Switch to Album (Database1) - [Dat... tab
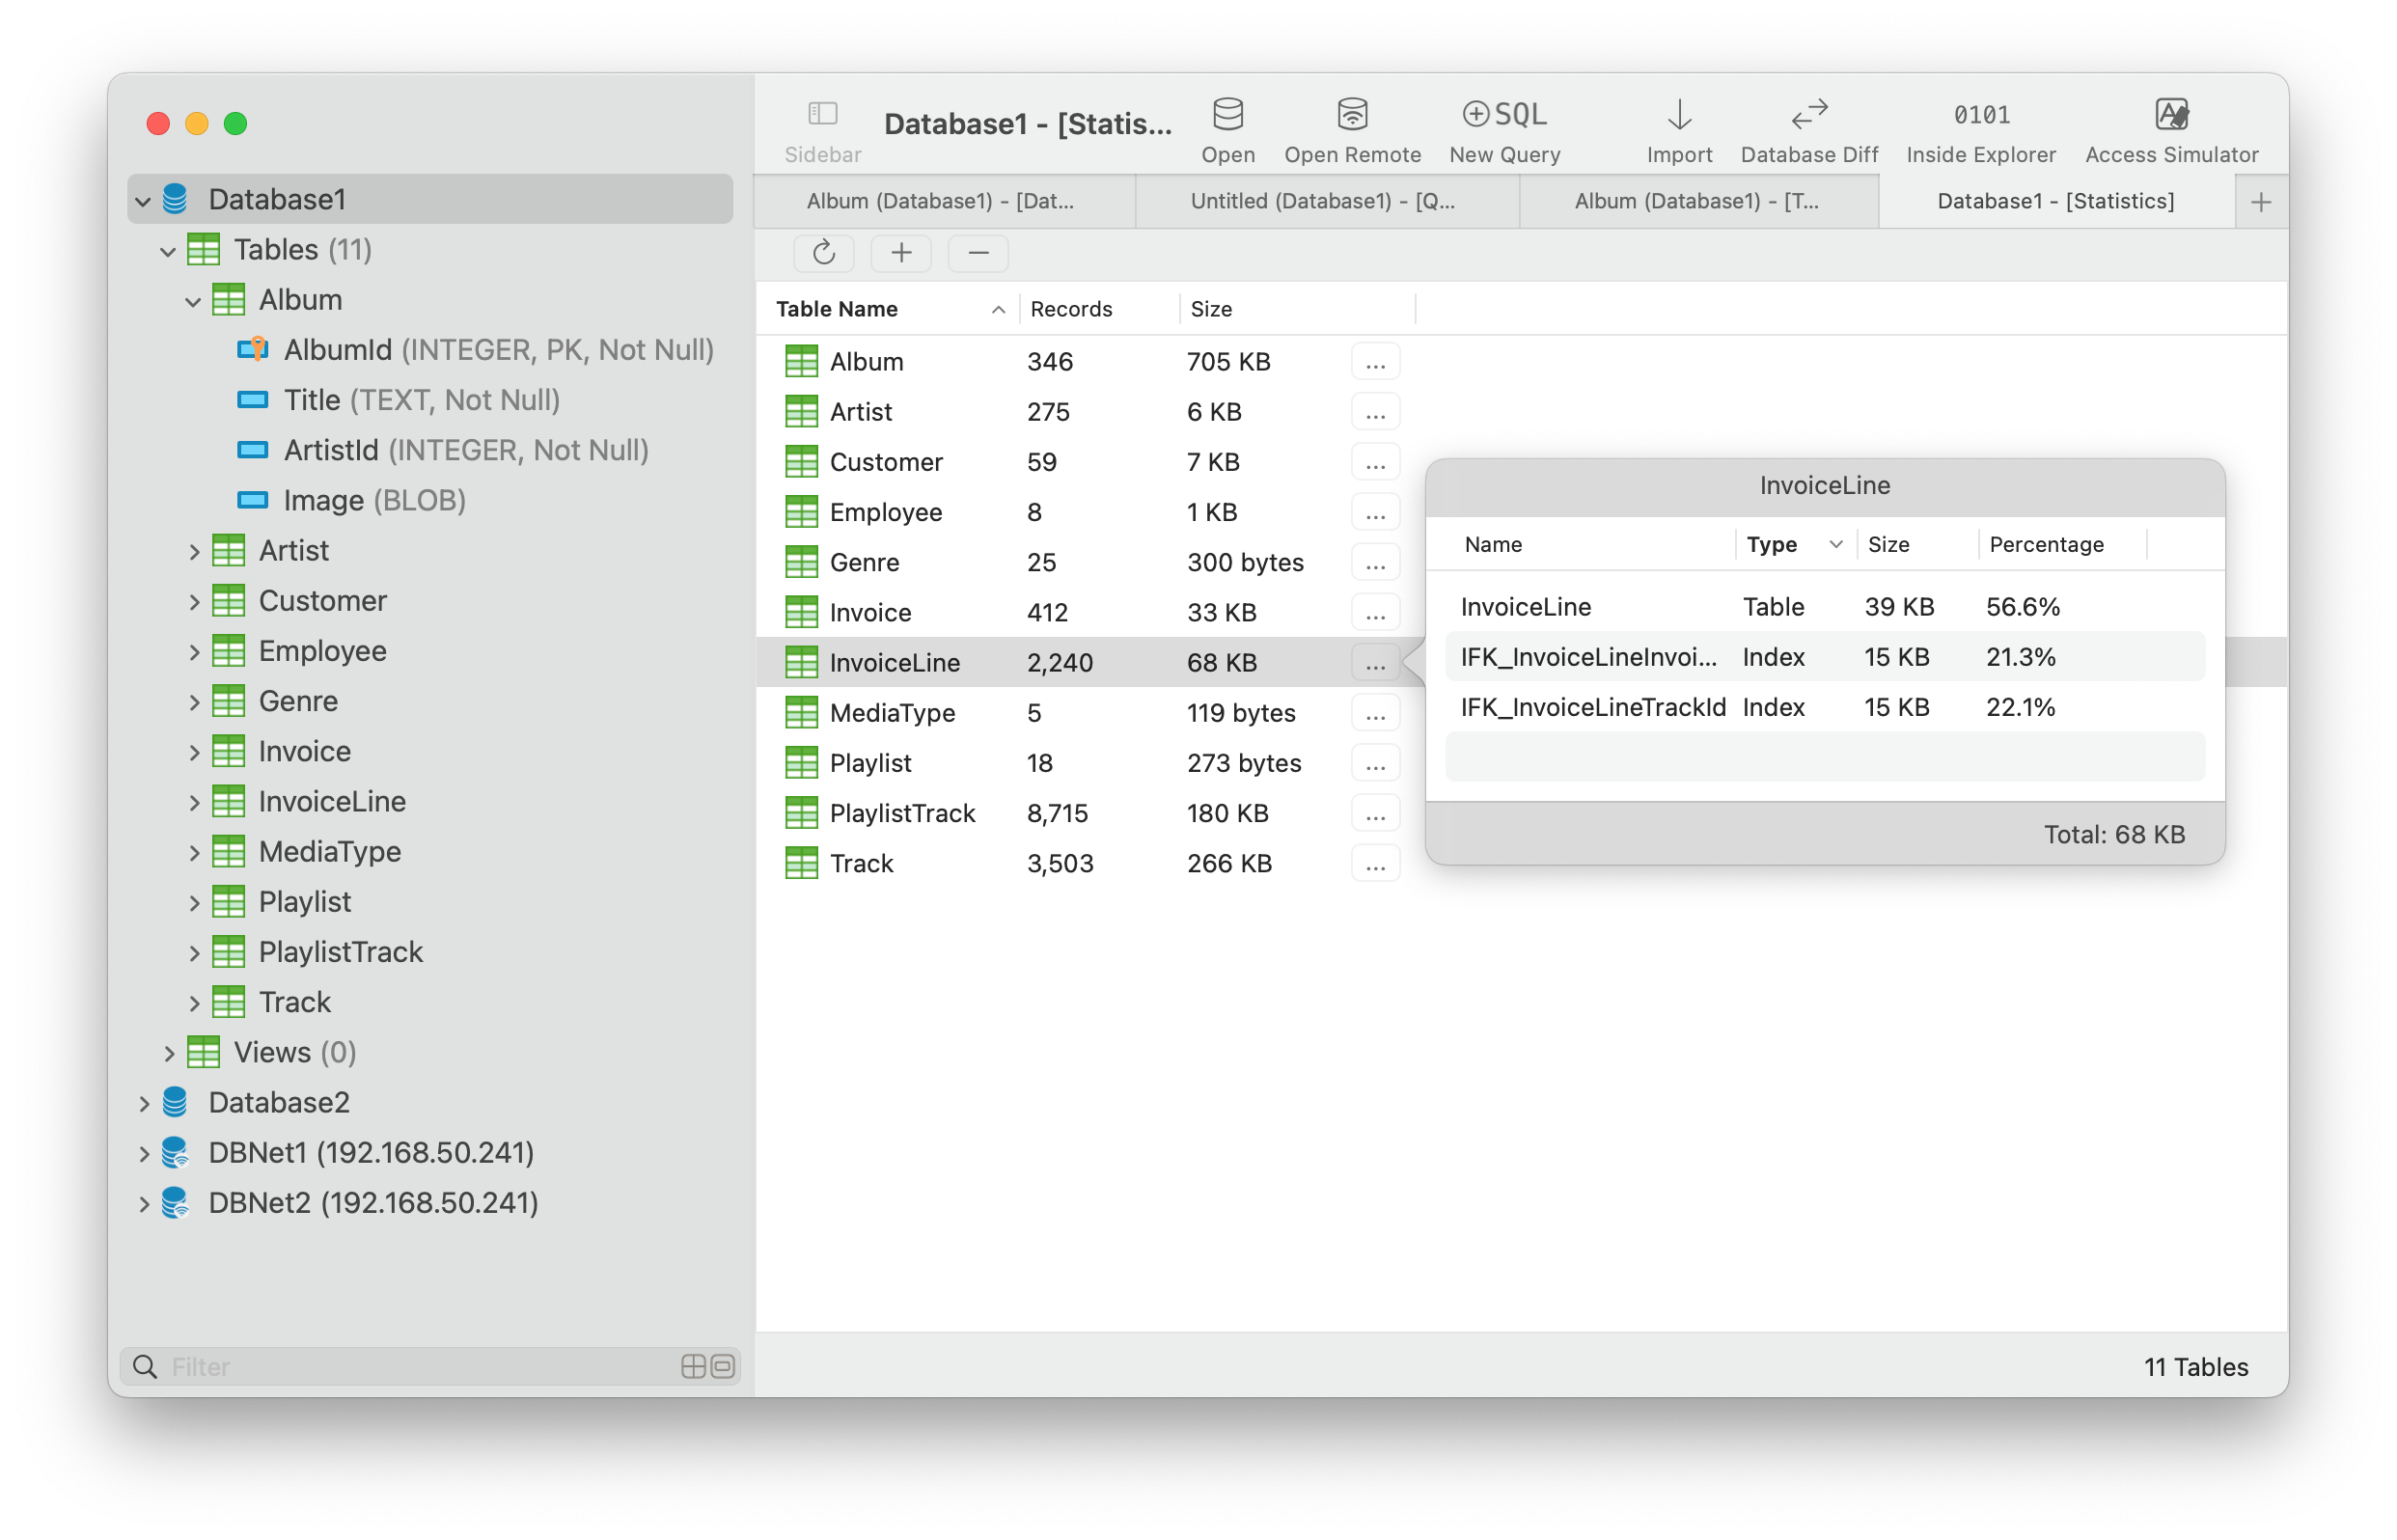 944,202
